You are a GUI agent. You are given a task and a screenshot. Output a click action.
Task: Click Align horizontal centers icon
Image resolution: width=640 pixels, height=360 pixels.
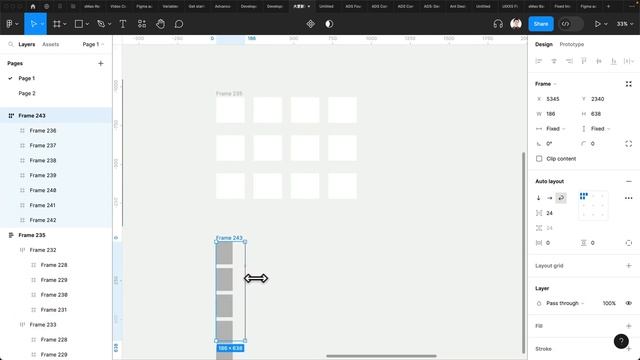pyautogui.click(x=554, y=61)
